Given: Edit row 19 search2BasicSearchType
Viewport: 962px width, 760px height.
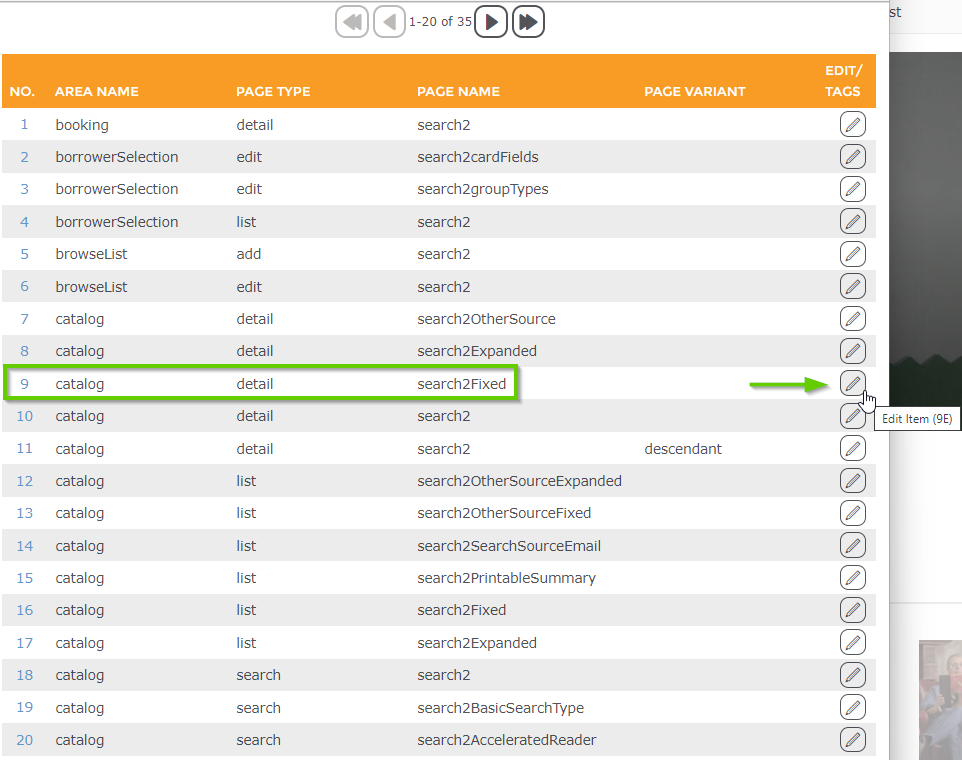Looking at the screenshot, I should (x=852, y=707).
